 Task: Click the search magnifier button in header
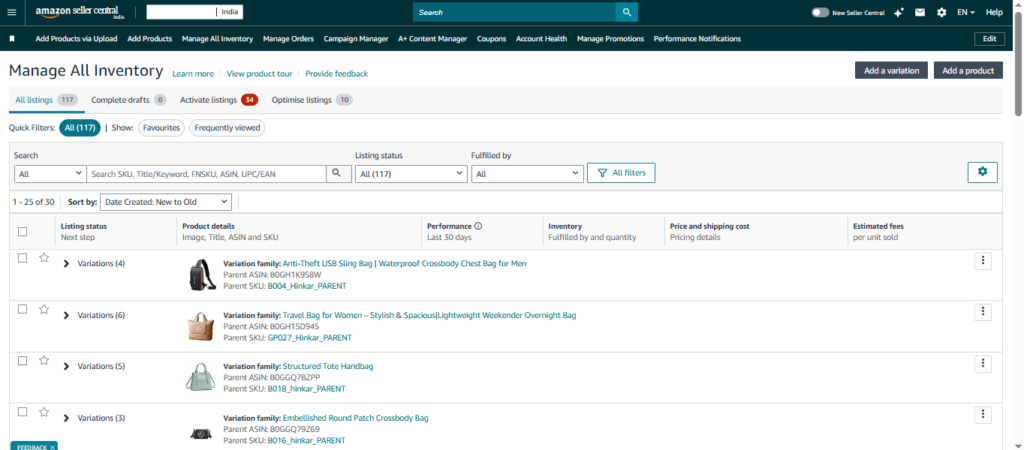point(626,12)
